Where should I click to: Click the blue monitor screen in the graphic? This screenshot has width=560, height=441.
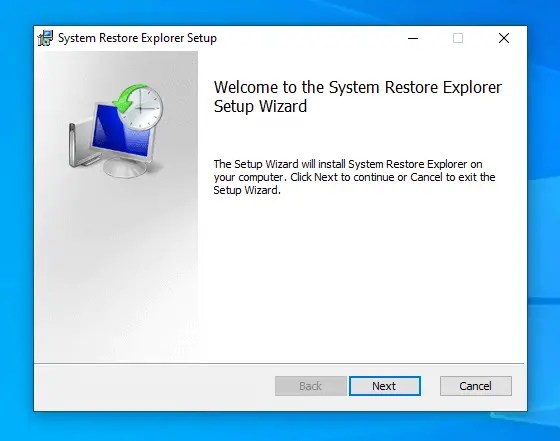[118, 132]
